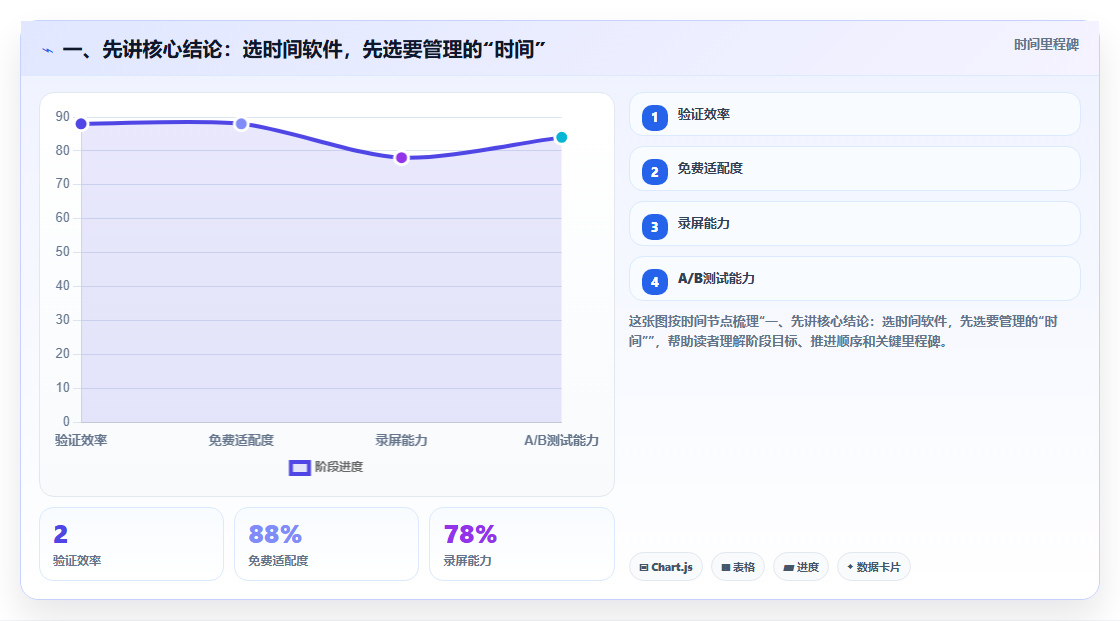Select the teal A/B测试能力 data point
This screenshot has width=1120, height=621.
[561, 137]
